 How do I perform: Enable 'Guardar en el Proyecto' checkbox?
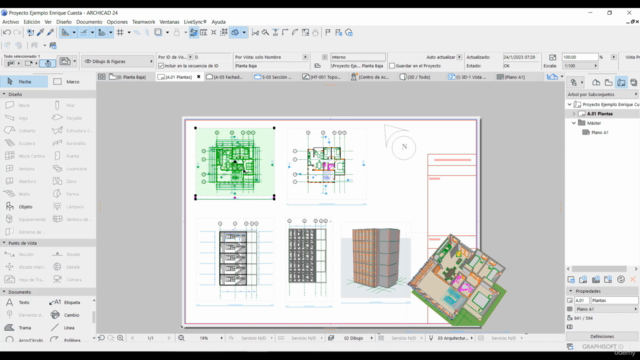pyautogui.click(x=392, y=66)
